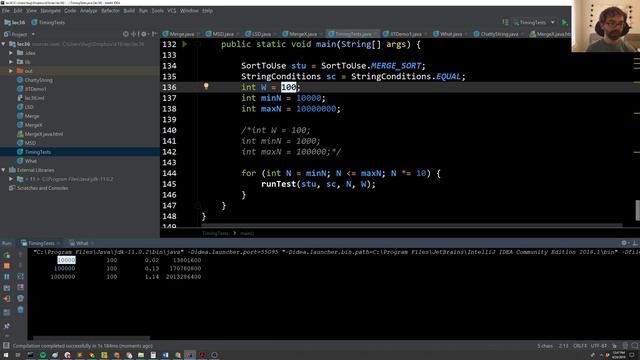Collapse the lec36 project root node
Viewport: 640px width, 360px height.
point(4,44)
